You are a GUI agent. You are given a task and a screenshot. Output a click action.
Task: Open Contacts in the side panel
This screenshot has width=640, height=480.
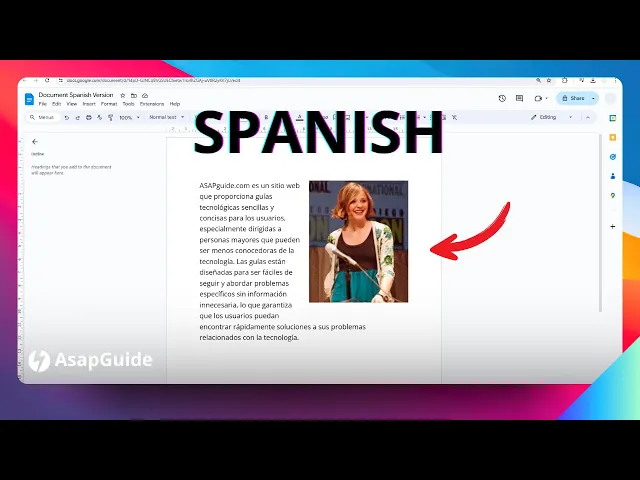pos(613,176)
